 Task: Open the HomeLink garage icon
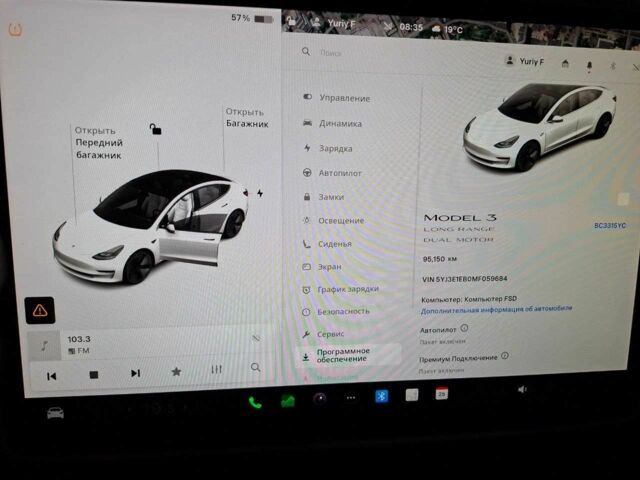tap(565, 64)
